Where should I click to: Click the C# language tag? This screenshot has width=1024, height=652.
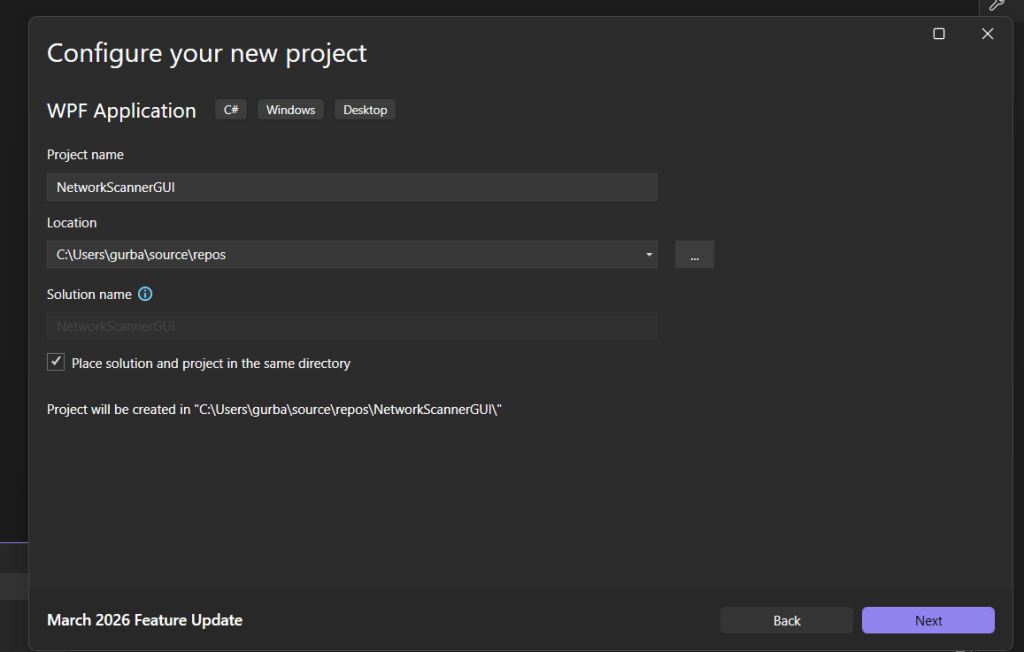click(x=230, y=110)
